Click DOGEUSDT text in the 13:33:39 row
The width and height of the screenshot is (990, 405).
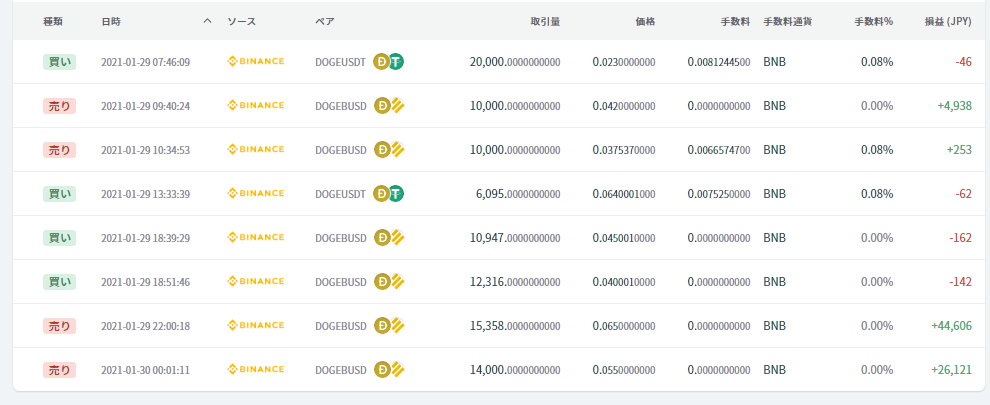pos(340,194)
